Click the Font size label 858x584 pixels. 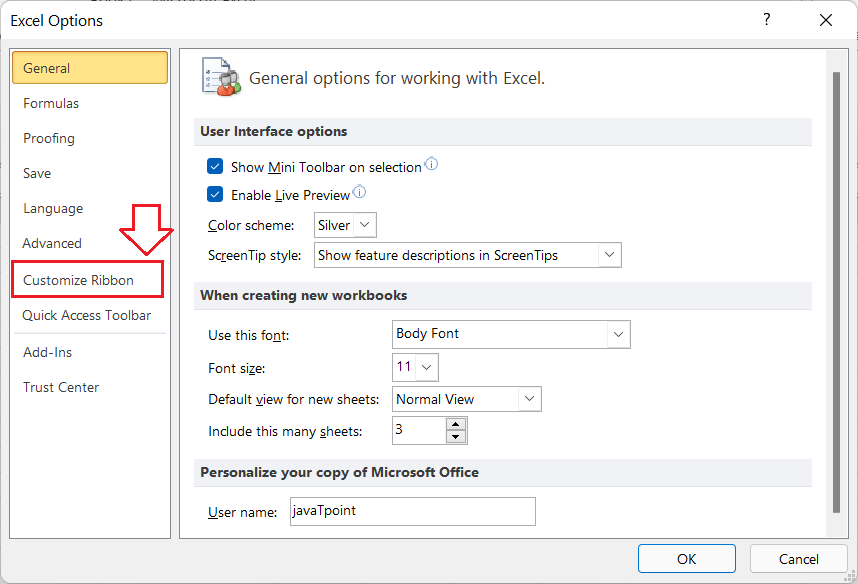click(x=236, y=368)
